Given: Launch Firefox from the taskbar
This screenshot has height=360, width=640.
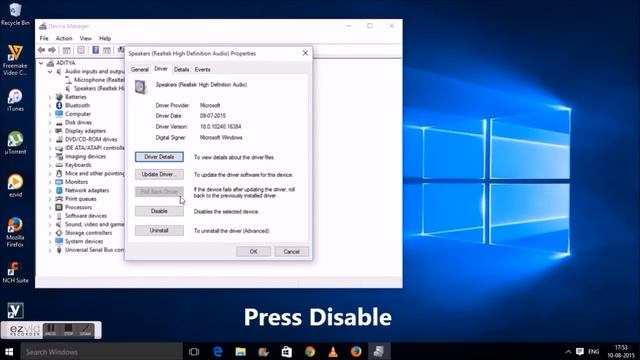Looking at the screenshot, I should pos(356,351).
